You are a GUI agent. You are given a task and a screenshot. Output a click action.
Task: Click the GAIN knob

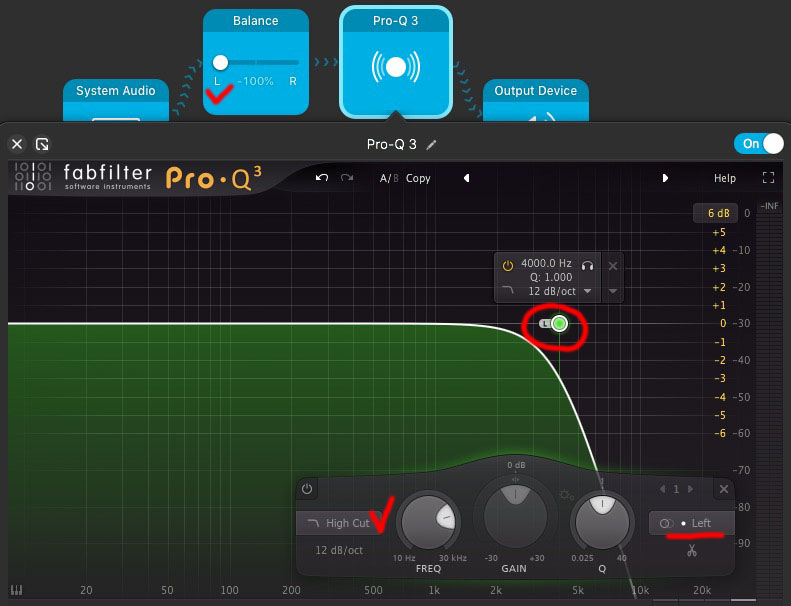pyautogui.click(x=515, y=516)
